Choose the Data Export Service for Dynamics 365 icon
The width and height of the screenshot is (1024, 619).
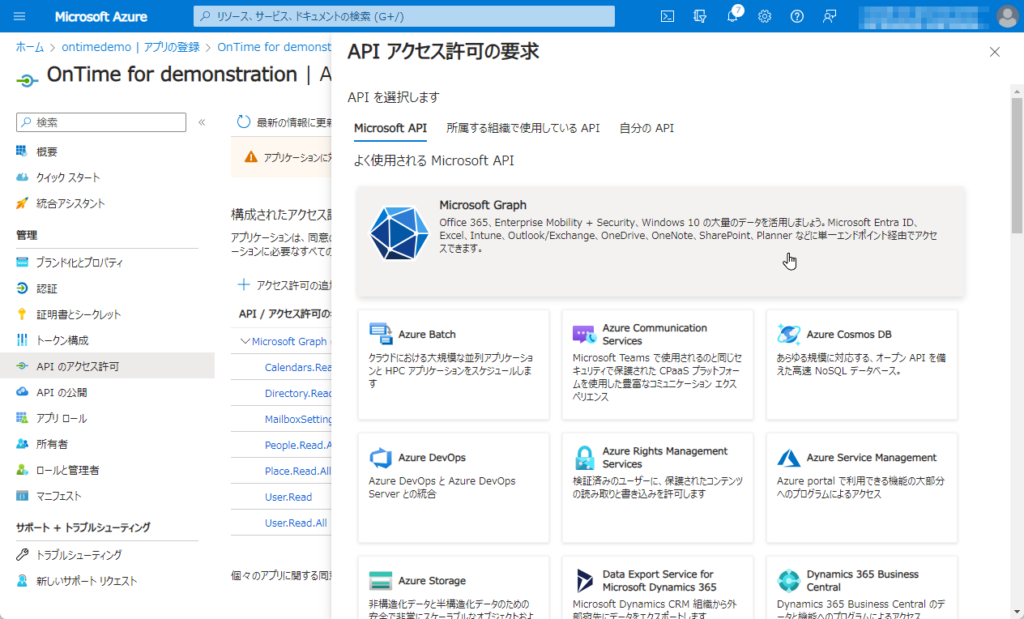tap(584, 580)
